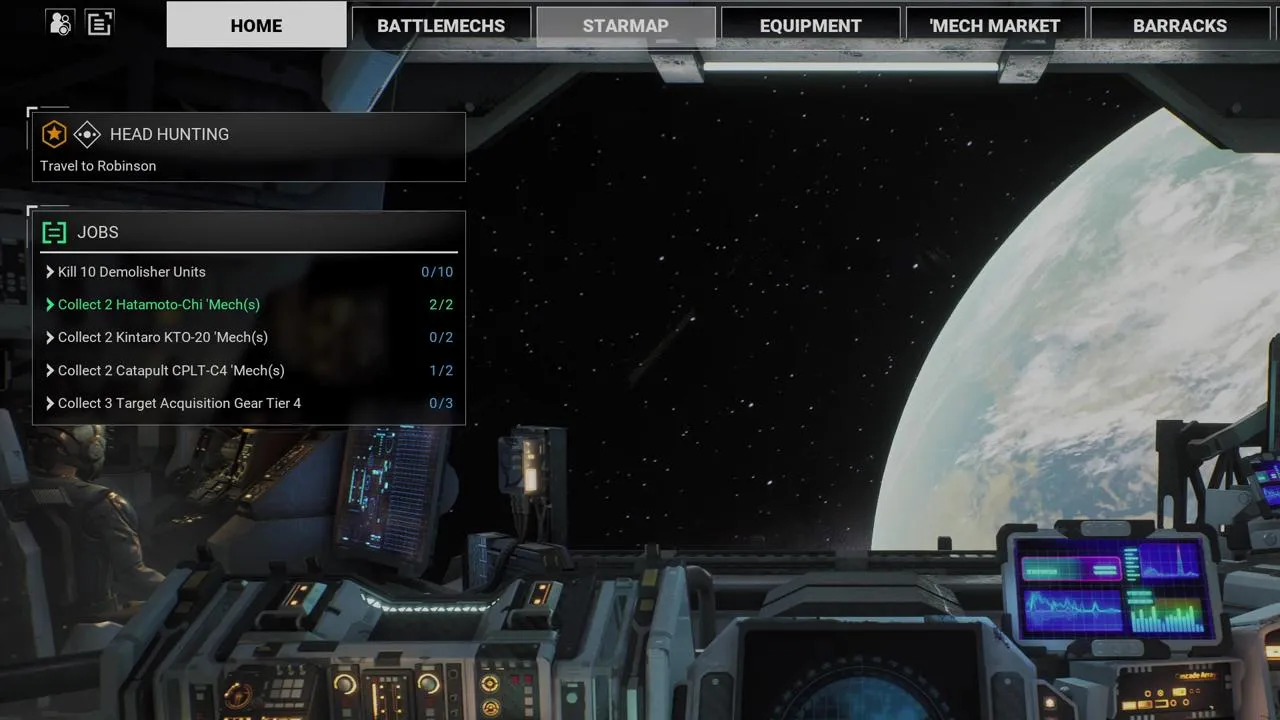Switch to the HOME tab

256,25
